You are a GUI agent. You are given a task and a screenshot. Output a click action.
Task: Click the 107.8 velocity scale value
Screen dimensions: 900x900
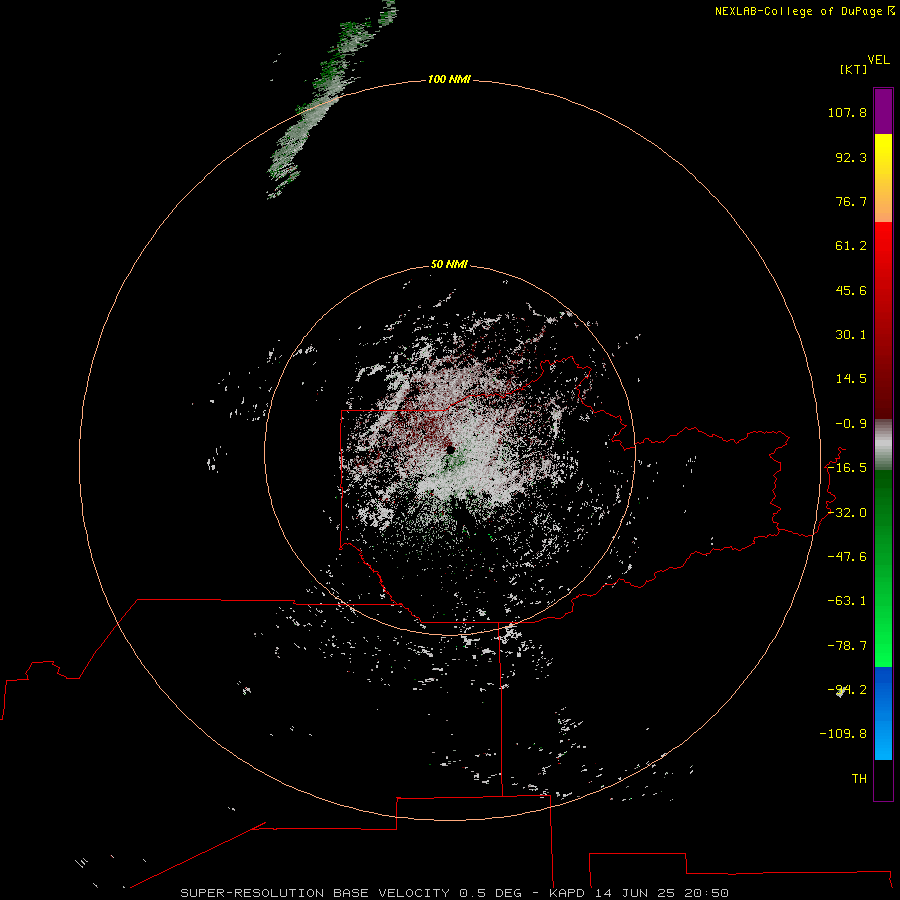coord(847,112)
